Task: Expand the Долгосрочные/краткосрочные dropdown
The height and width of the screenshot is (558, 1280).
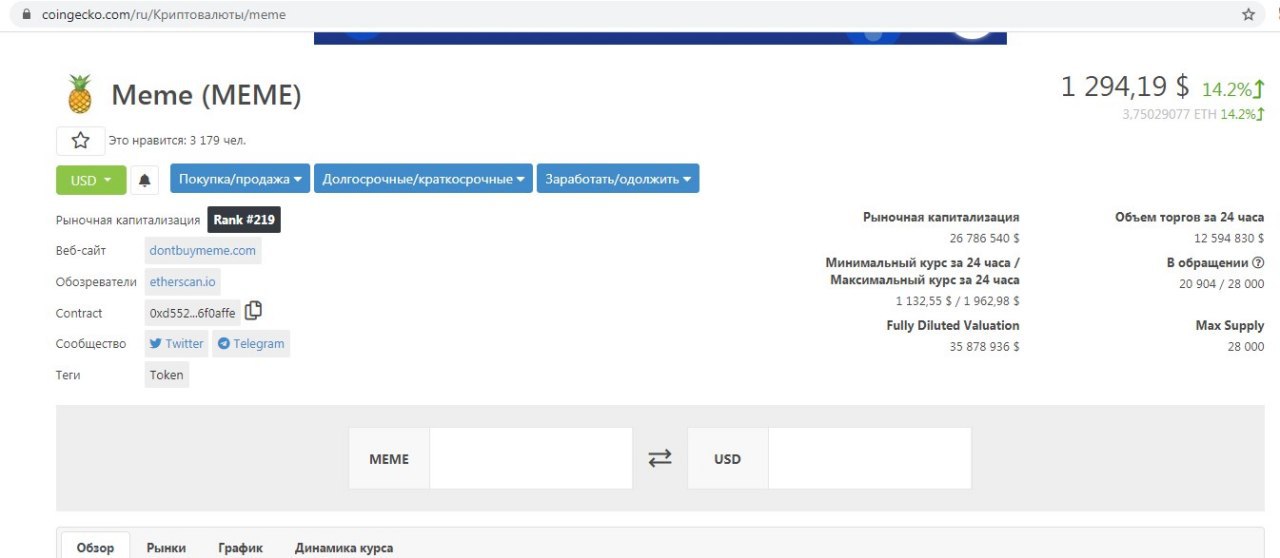Action: (424, 179)
